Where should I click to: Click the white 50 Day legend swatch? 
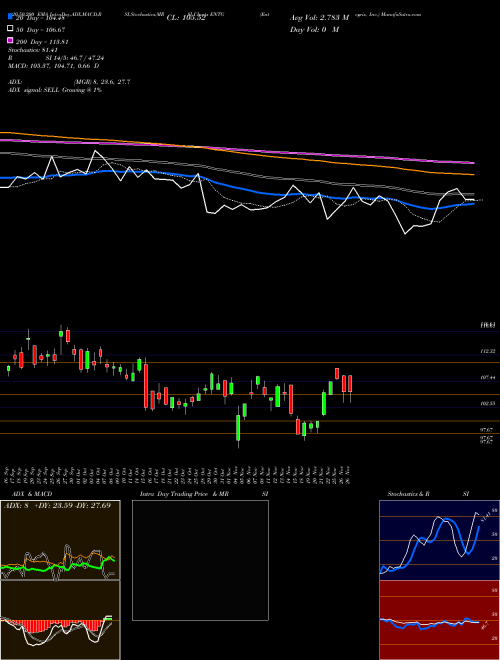point(10,29)
